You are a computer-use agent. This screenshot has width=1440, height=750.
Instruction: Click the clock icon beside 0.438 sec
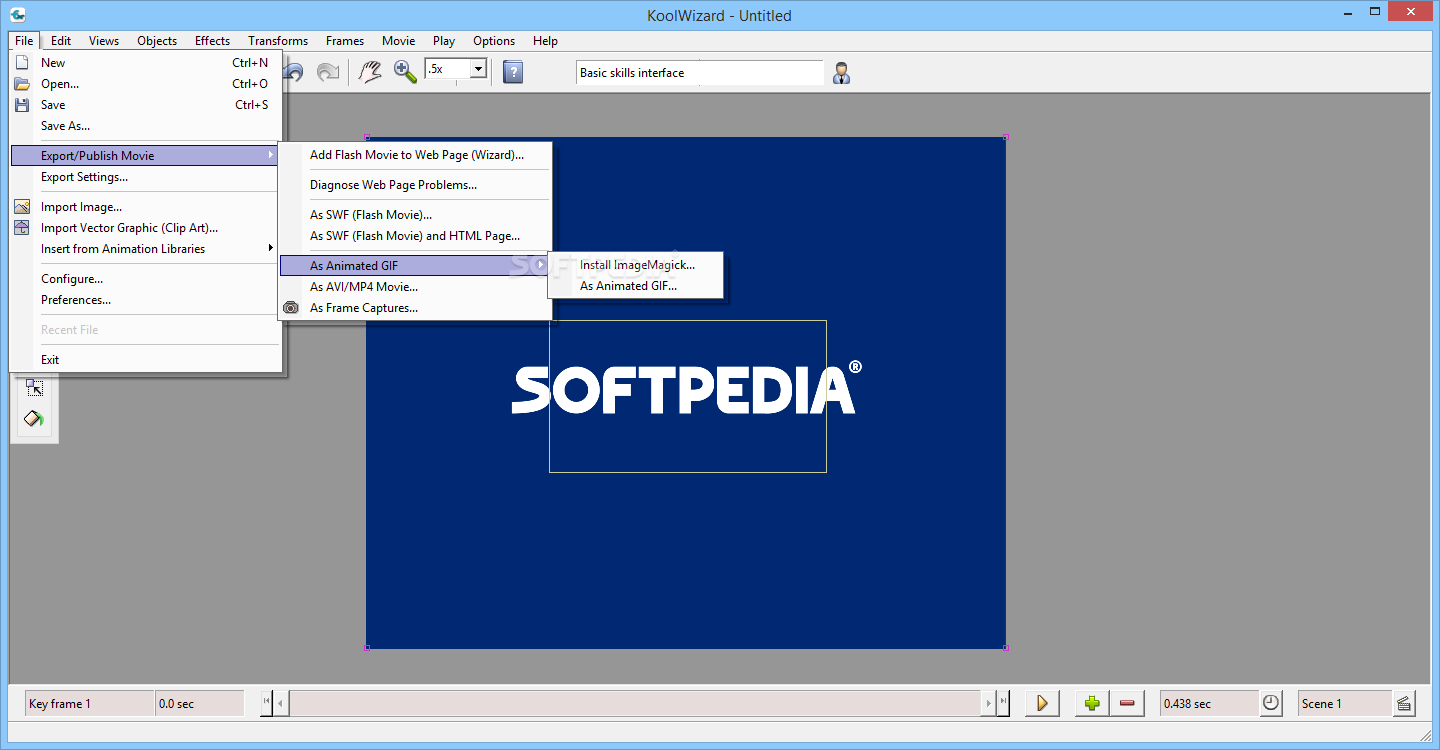pyautogui.click(x=1271, y=703)
